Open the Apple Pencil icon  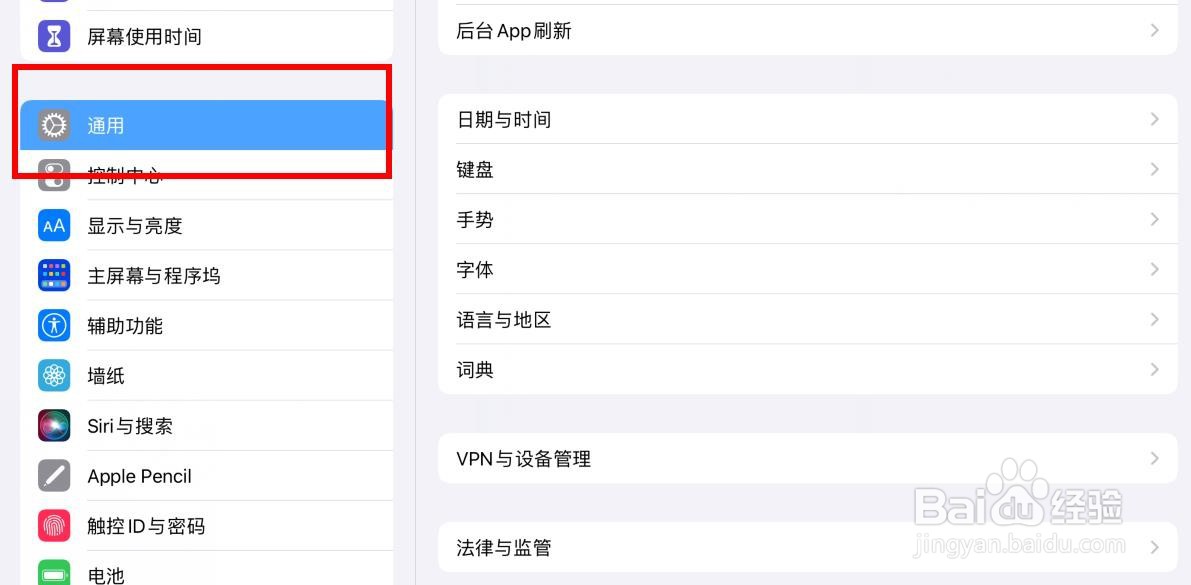pos(54,476)
